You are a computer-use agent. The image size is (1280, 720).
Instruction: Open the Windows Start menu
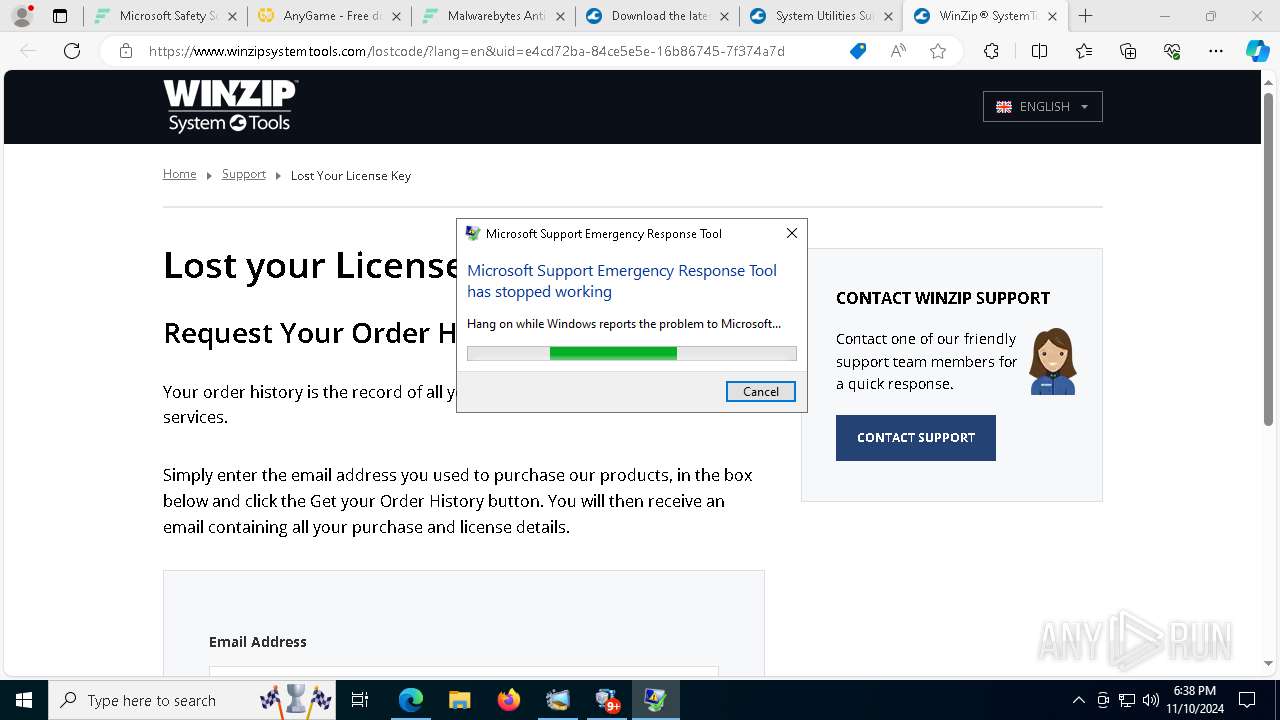pos(24,700)
